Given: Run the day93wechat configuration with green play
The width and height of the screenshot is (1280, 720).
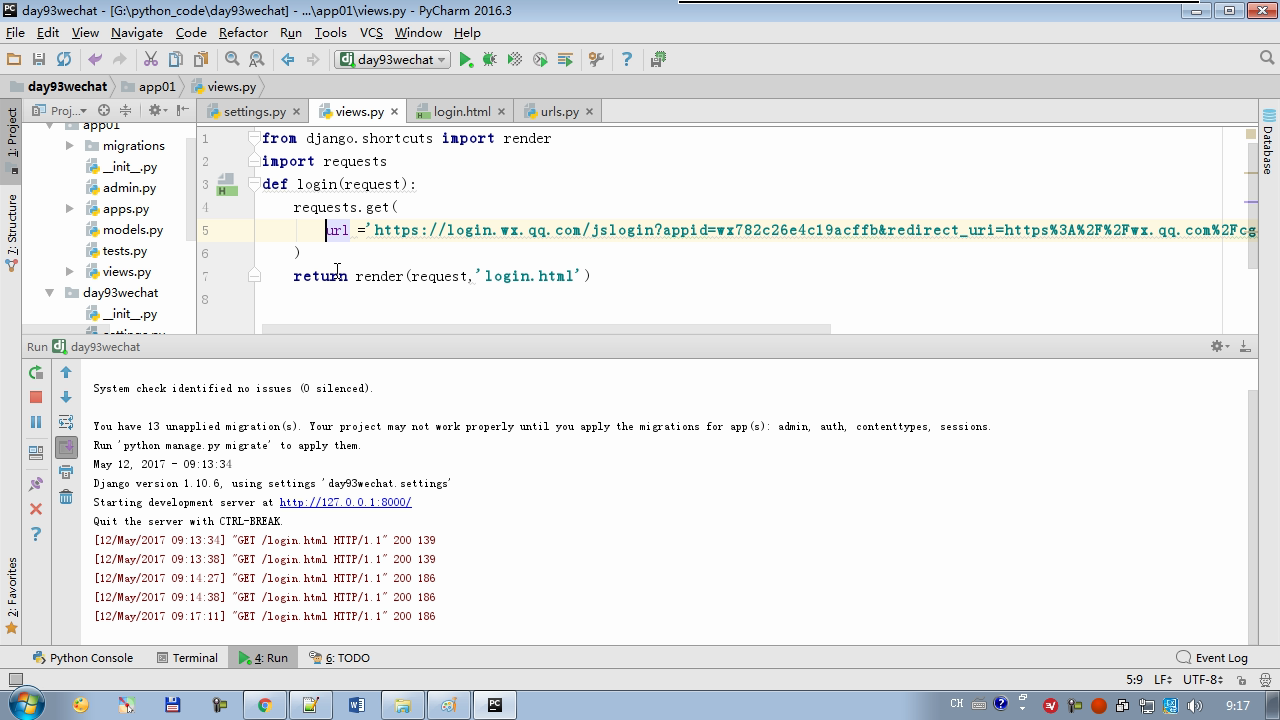Looking at the screenshot, I should (465, 60).
